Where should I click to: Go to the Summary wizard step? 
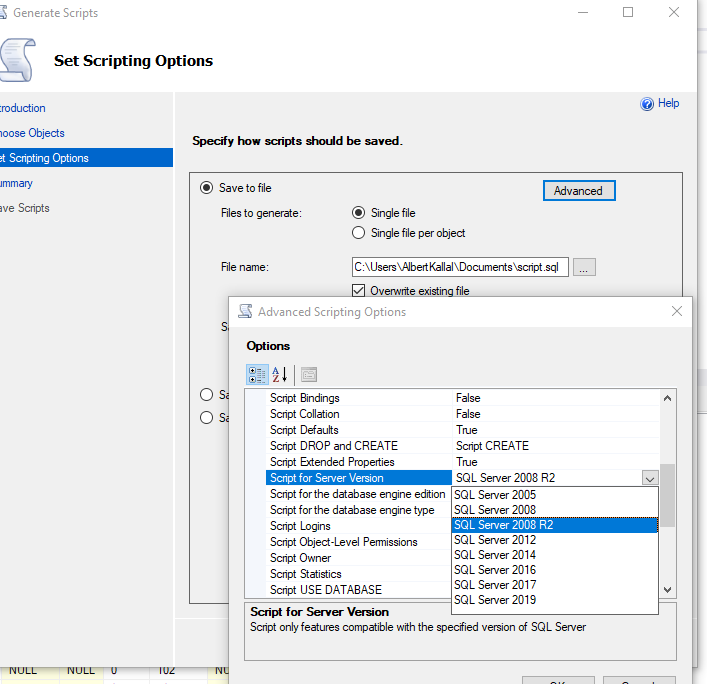[16, 183]
